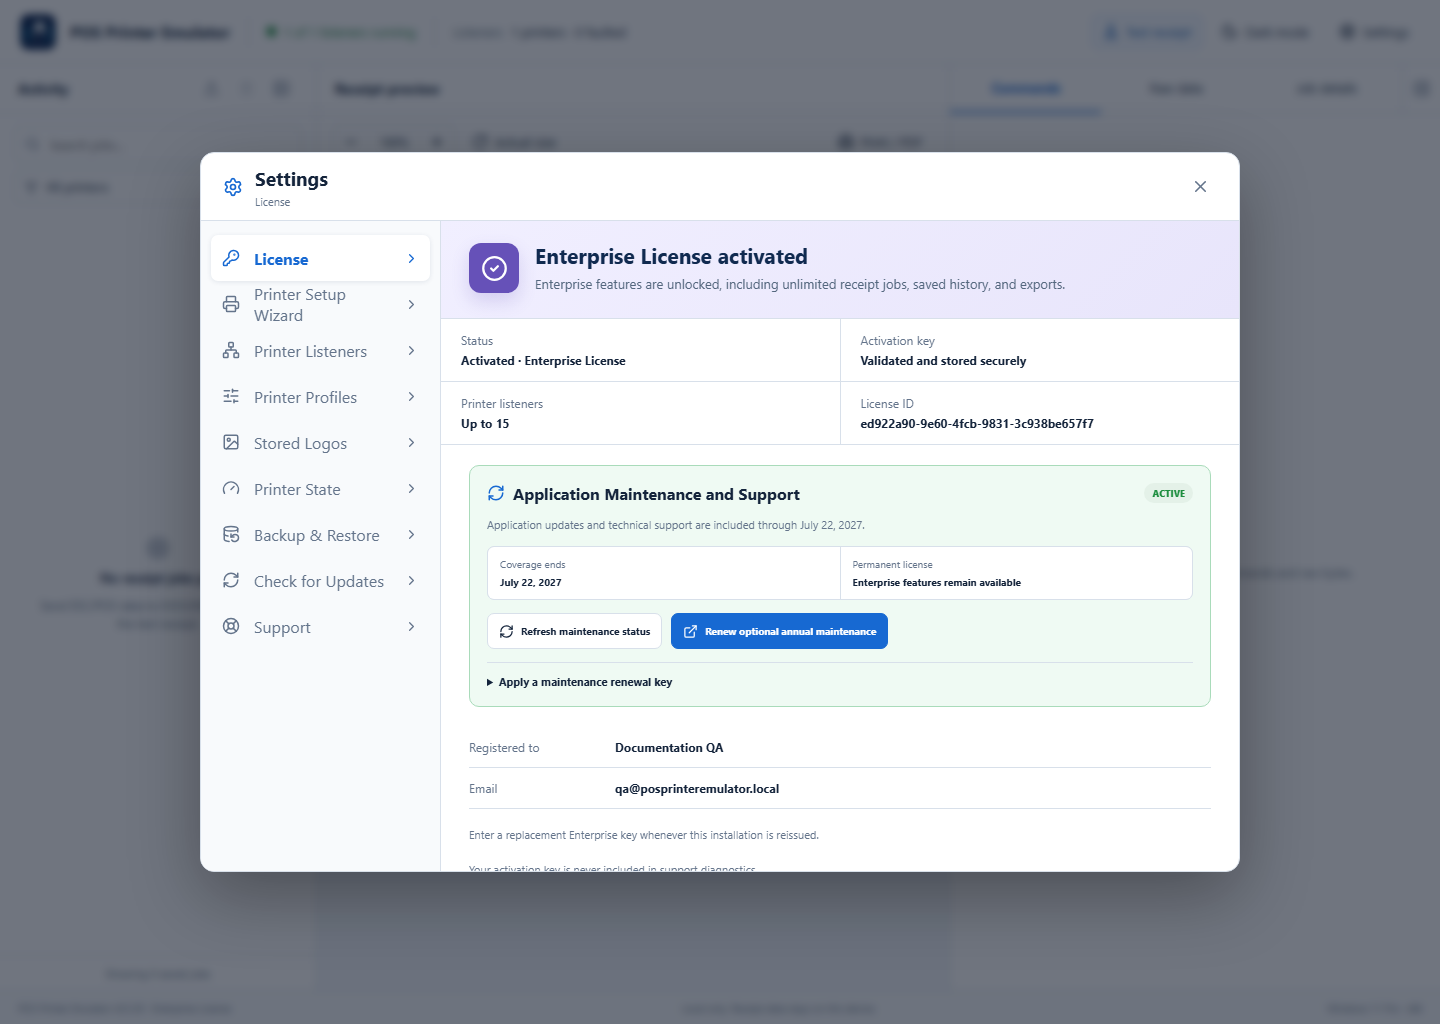Click Up to 15 printer listeners value
The height and width of the screenshot is (1024, 1440).
click(x=485, y=424)
